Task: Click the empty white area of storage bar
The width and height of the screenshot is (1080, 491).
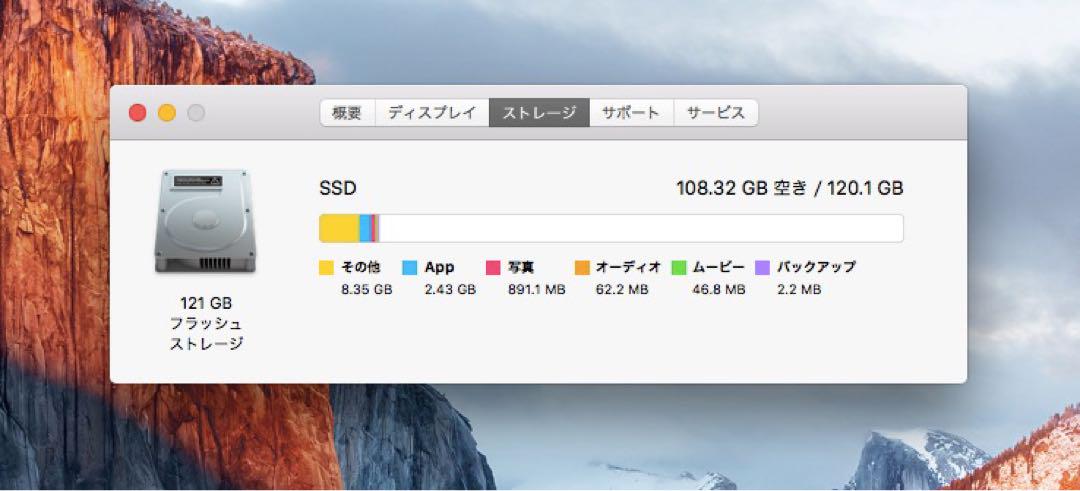Action: [x=641, y=229]
